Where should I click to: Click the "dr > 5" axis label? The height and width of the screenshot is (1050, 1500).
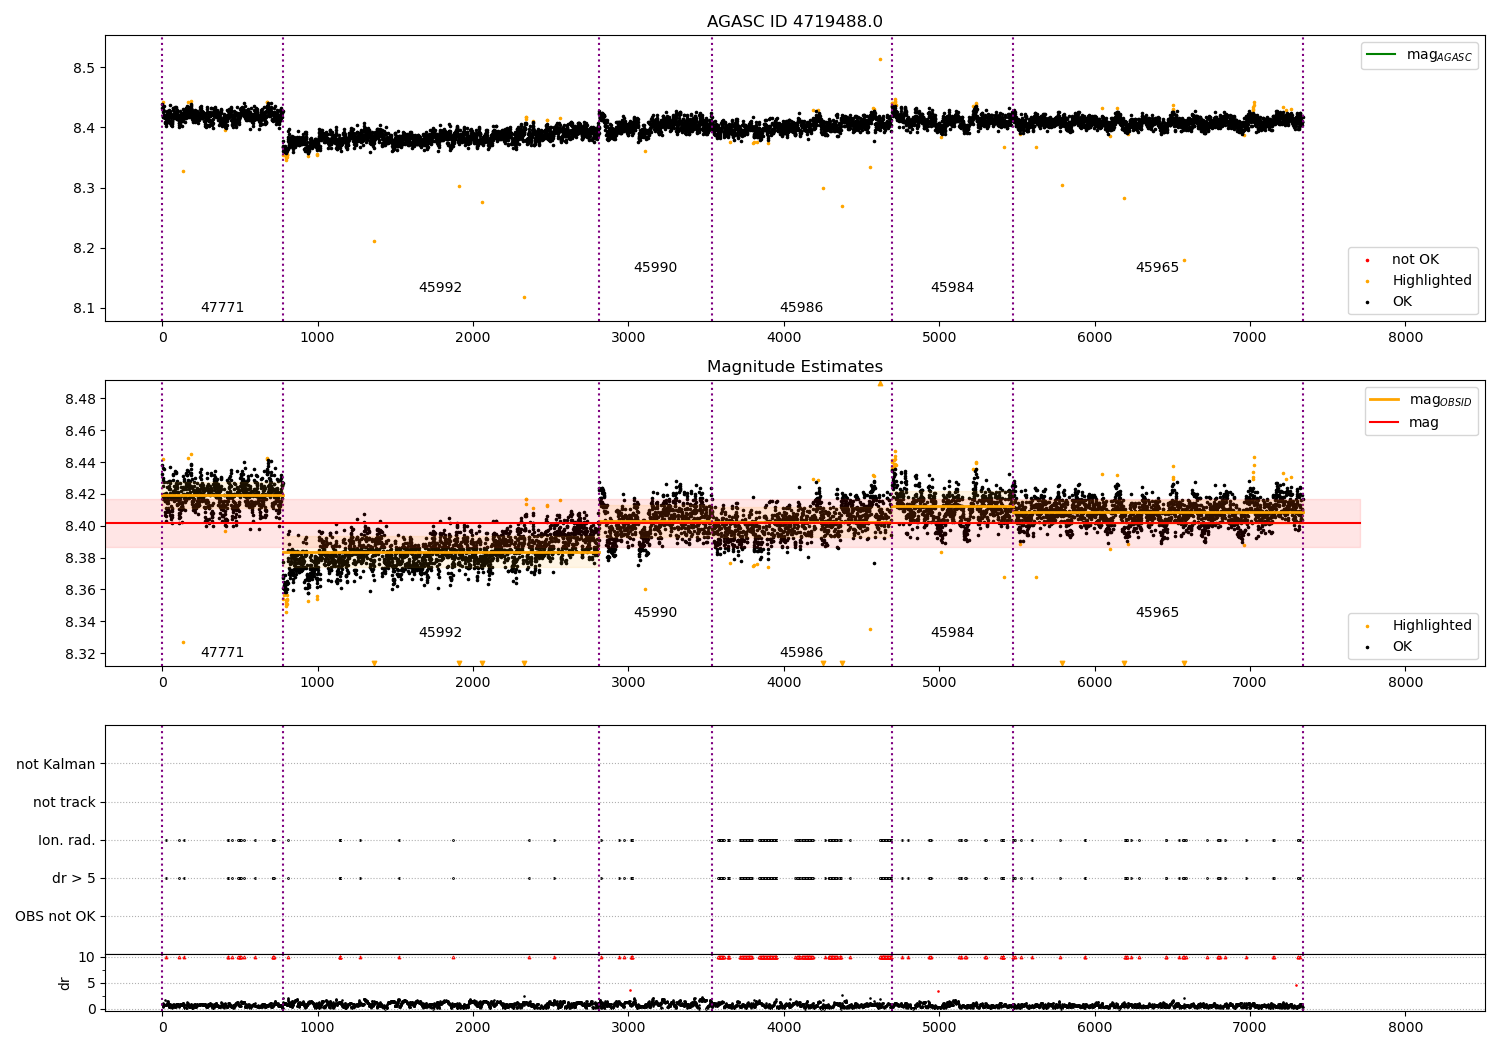coord(74,879)
